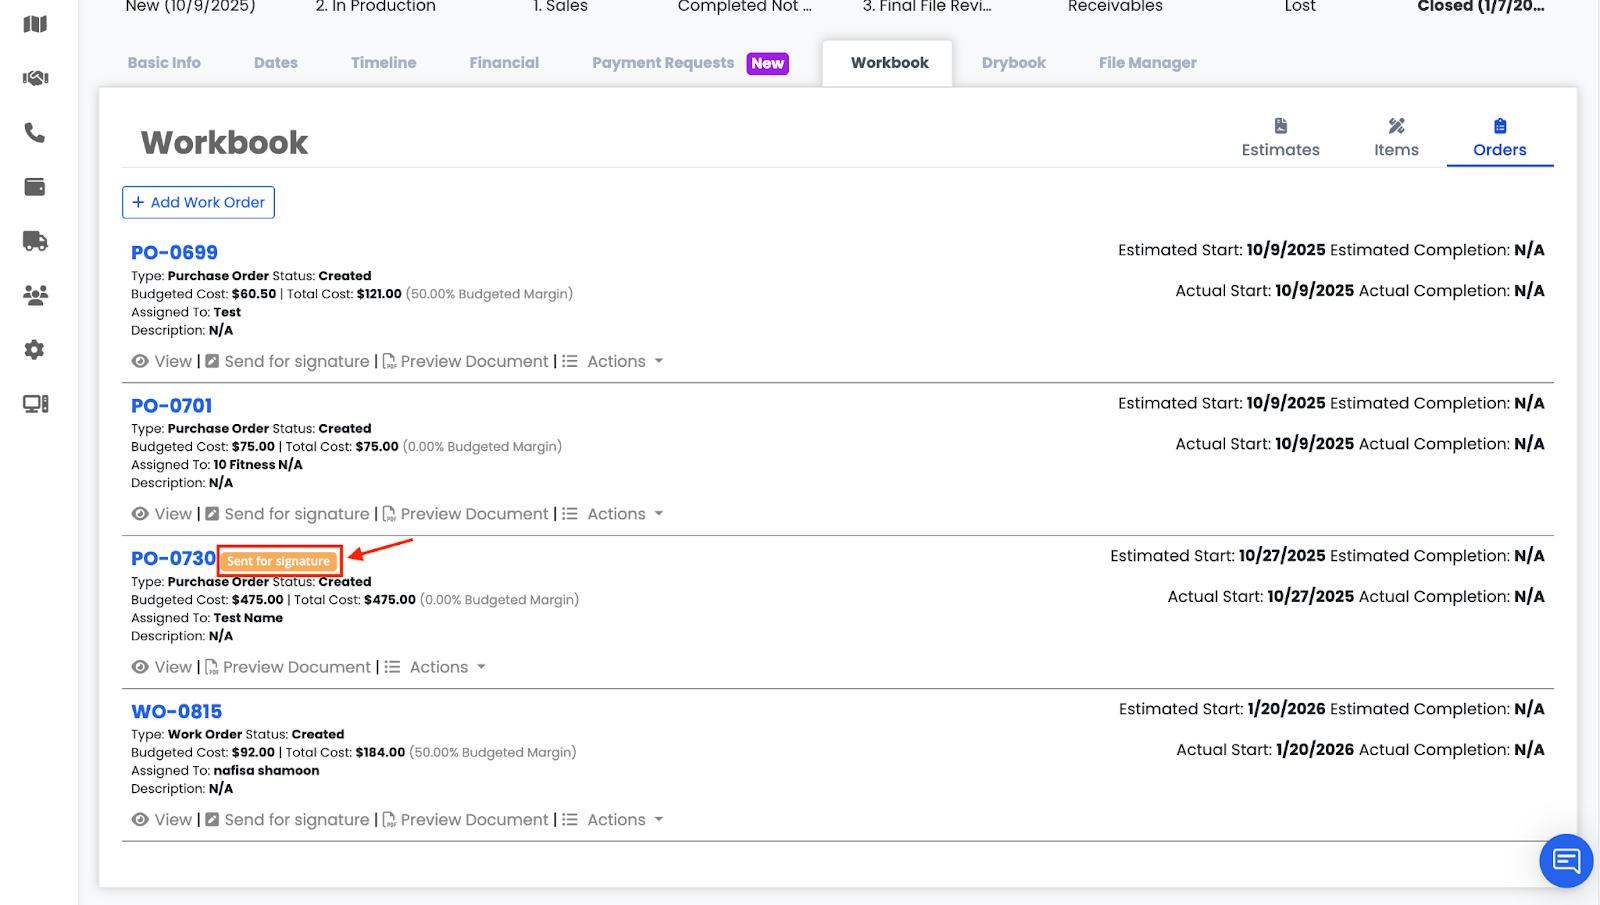Open the map icon in sidebar

(35, 24)
